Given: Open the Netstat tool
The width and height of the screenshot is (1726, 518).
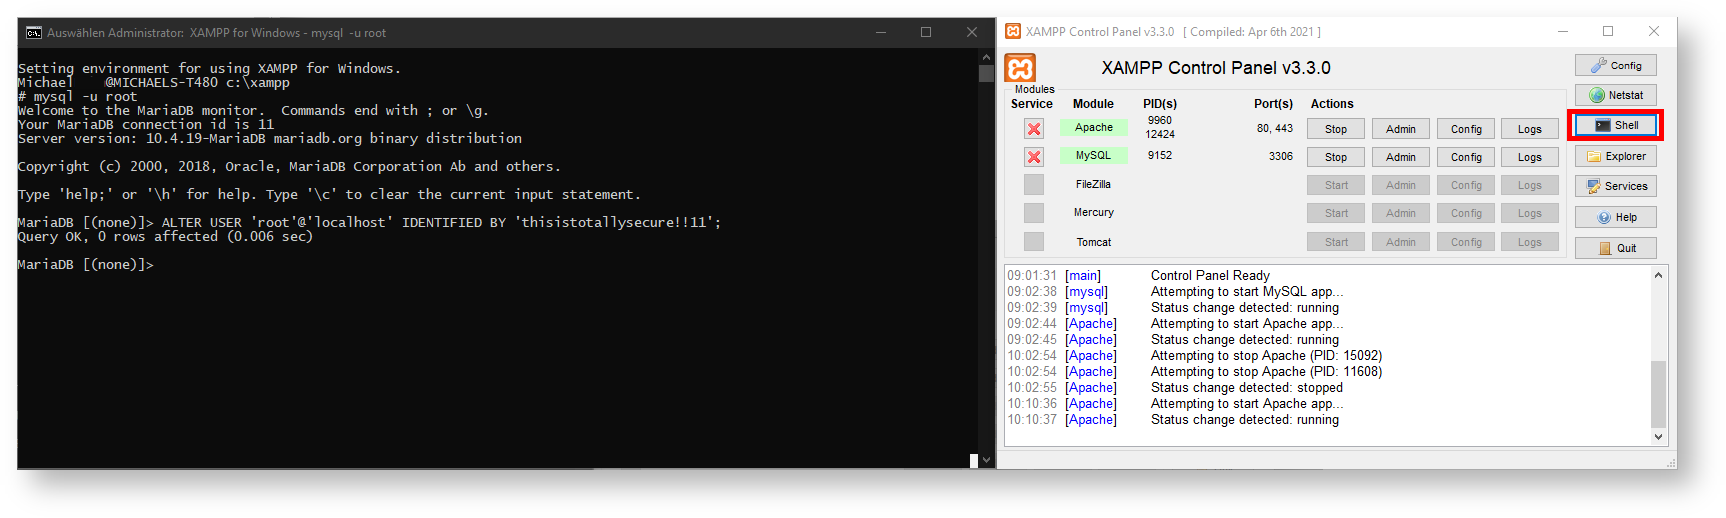Looking at the screenshot, I should coord(1616,95).
